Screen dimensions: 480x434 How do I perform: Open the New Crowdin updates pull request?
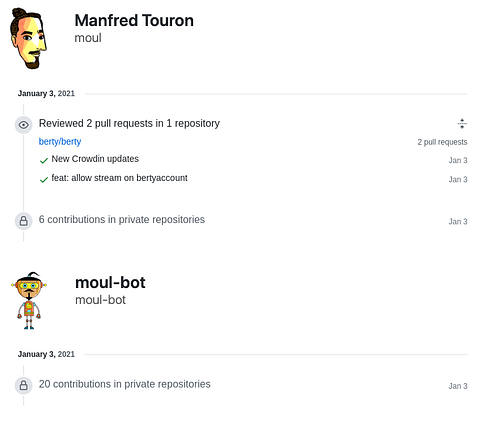(95, 159)
